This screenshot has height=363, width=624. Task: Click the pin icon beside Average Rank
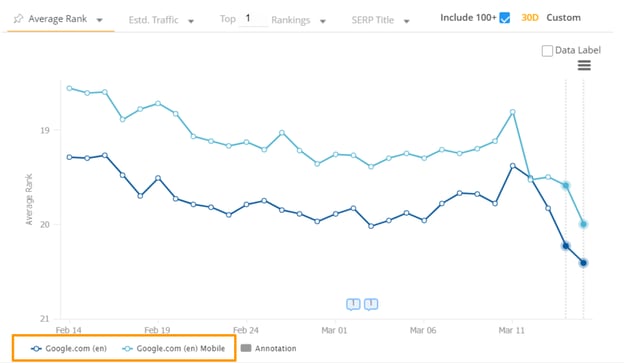pyautogui.click(x=18, y=19)
